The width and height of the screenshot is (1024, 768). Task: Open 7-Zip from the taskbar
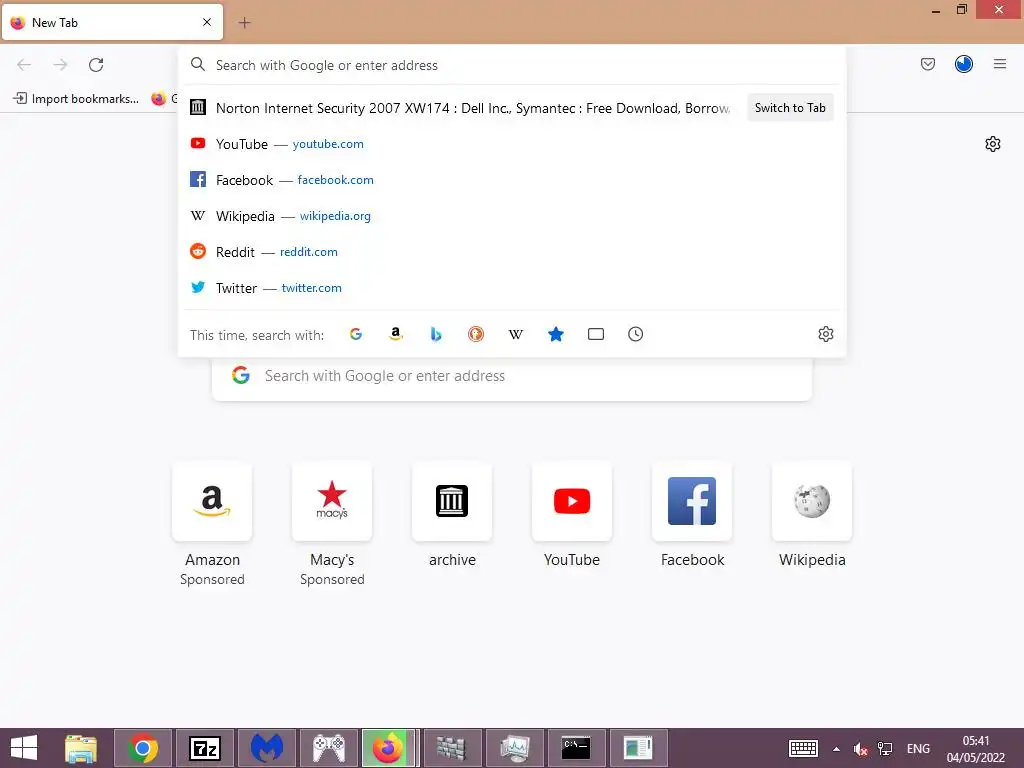[205, 748]
